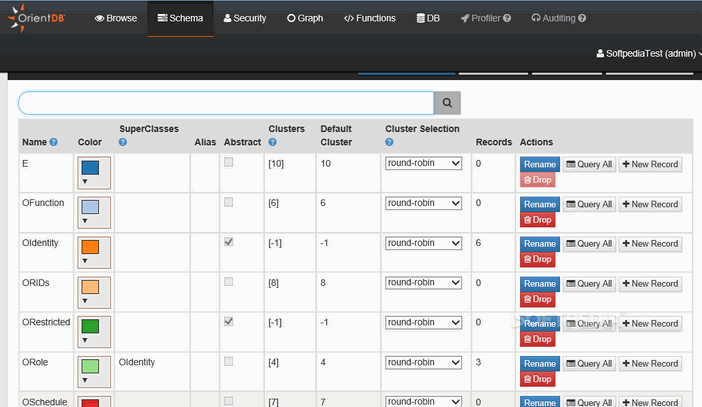This screenshot has height=407, width=702.
Task: Toggle Abstract checkbox for OIdentity
Action: click(229, 242)
